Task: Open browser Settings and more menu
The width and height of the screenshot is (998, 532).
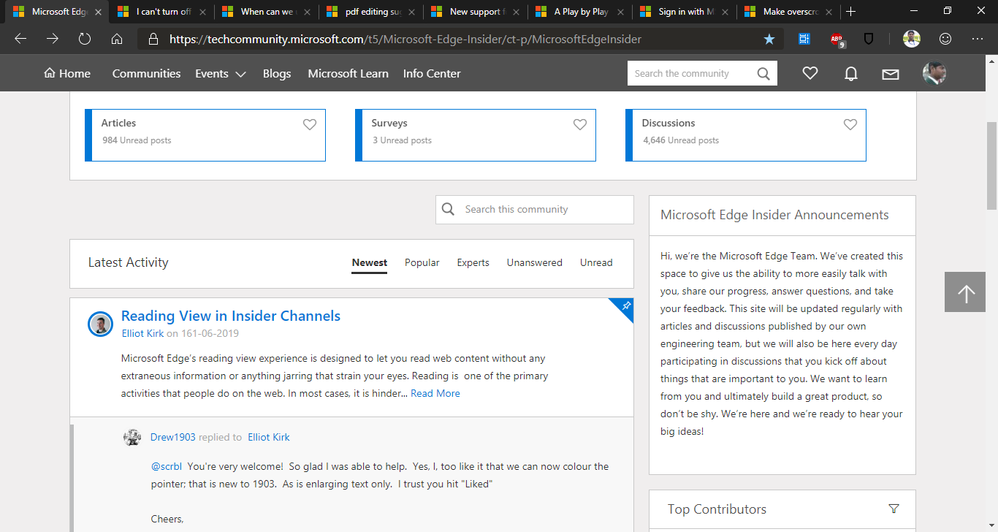Action: [978, 39]
